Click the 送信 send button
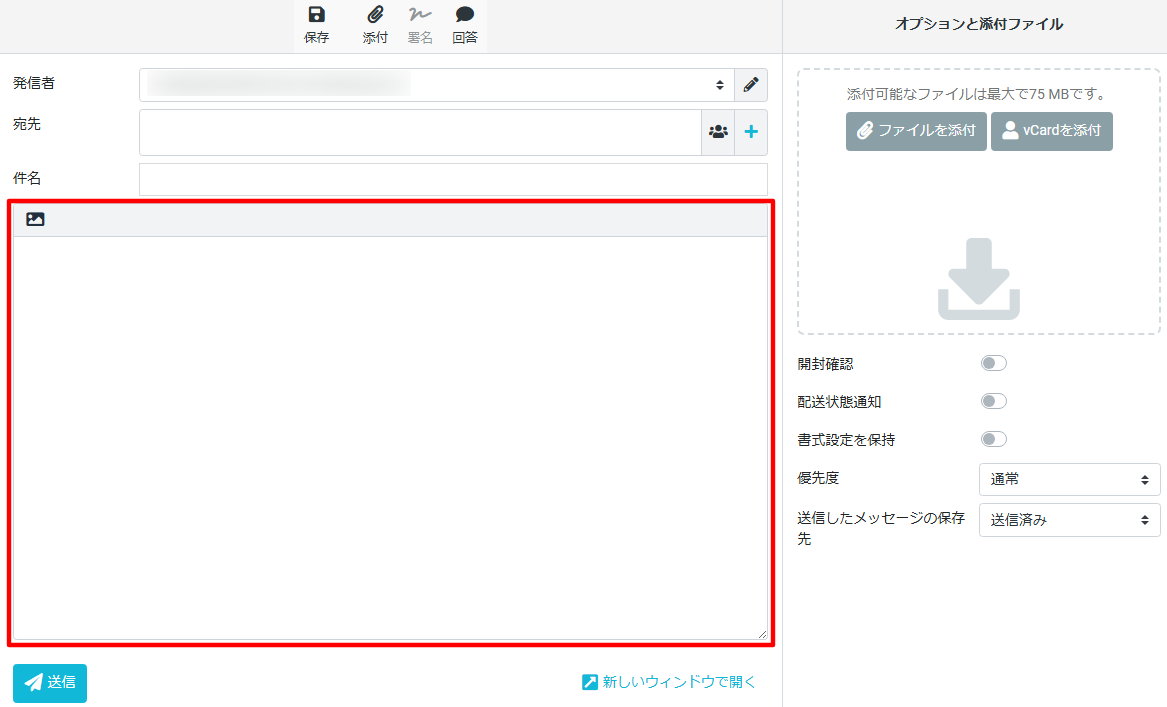This screenshot has height=707, width=1167. click(50, 682)
